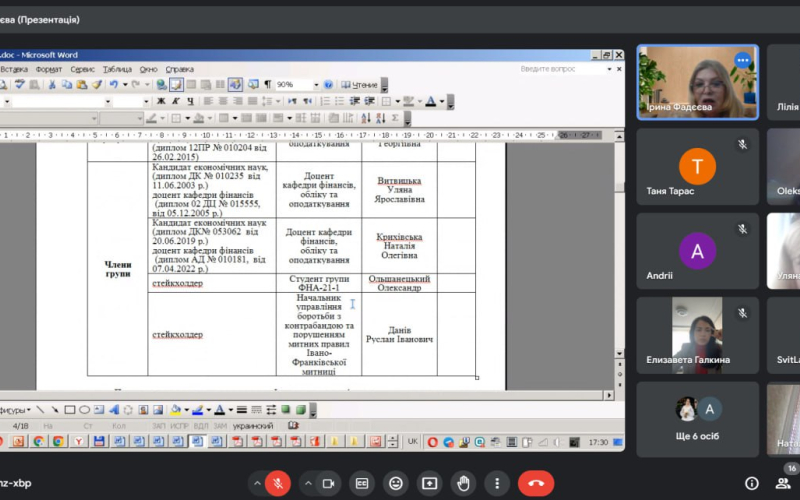Click Opera icon in shared taskbar tray
800x500 pixels.
[433, 442]
